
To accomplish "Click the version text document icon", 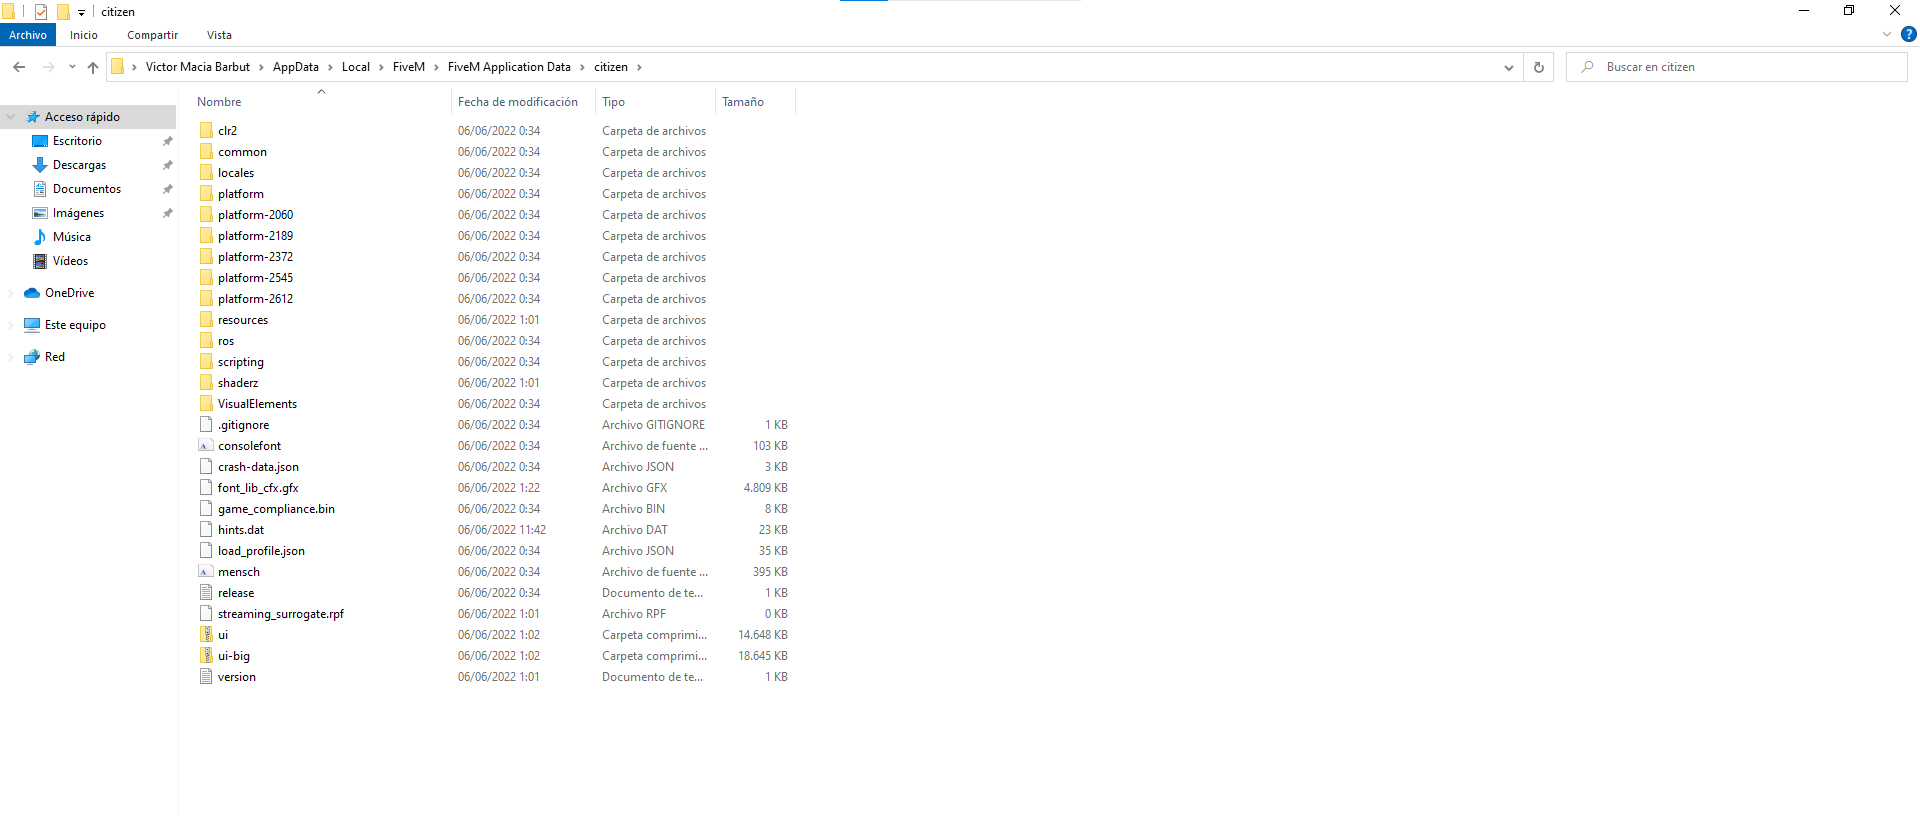I will pos(206,677).
